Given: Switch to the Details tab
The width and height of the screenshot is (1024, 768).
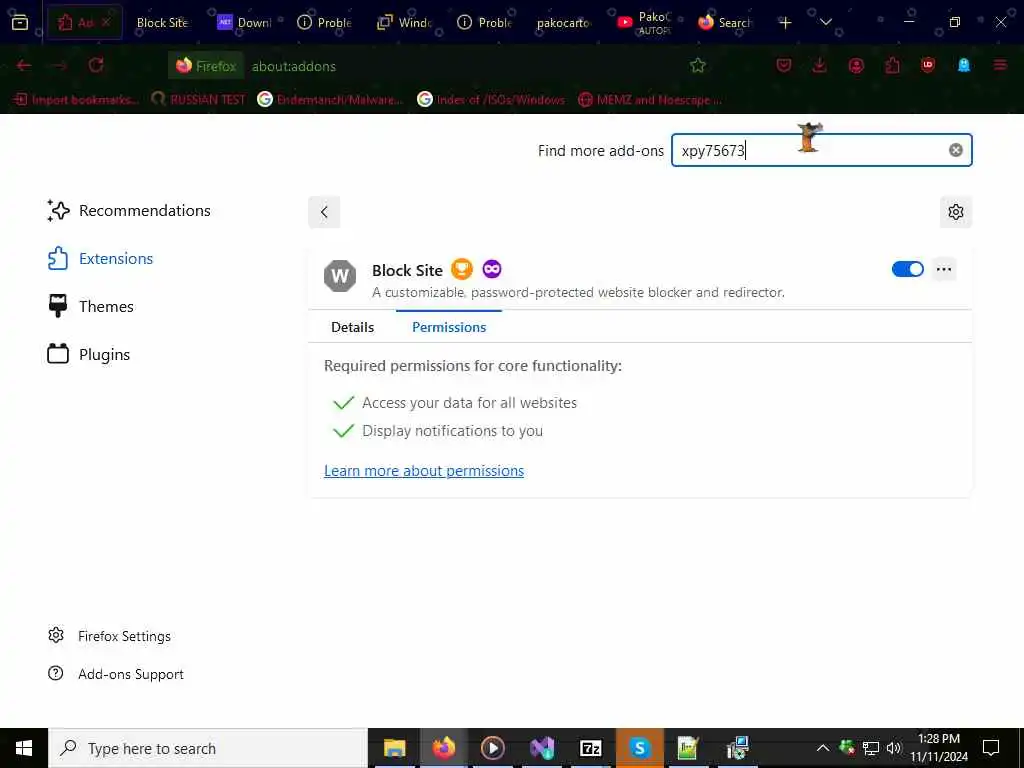Looking at the screenshot, I should (352, 327).
